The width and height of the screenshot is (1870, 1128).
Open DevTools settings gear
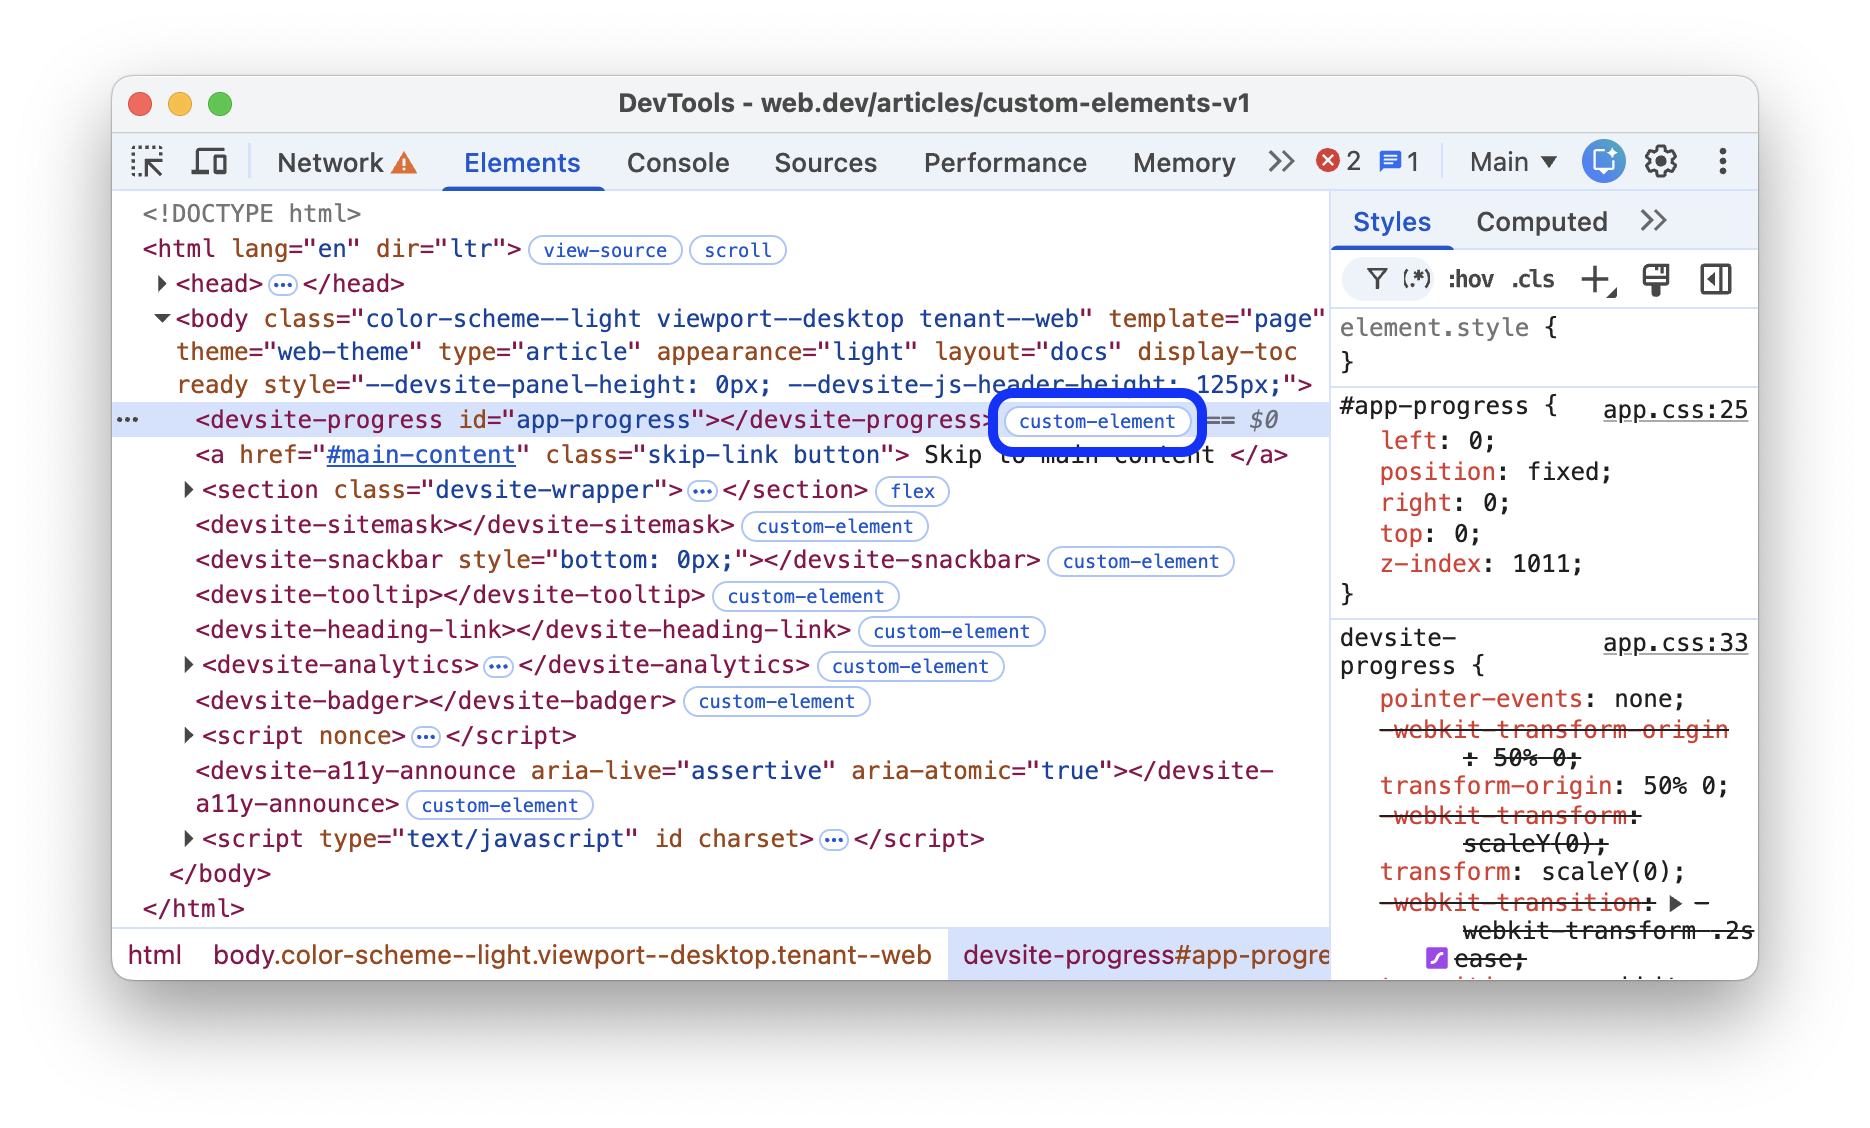(1661, 161)
